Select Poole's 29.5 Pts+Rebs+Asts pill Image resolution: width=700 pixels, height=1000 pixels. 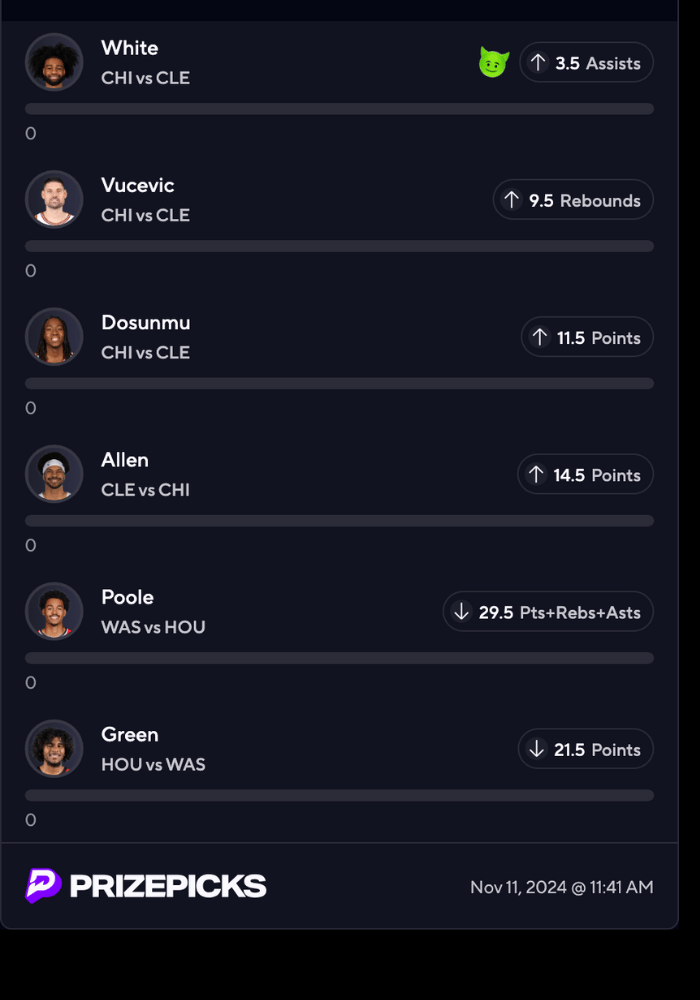(548, 612)
